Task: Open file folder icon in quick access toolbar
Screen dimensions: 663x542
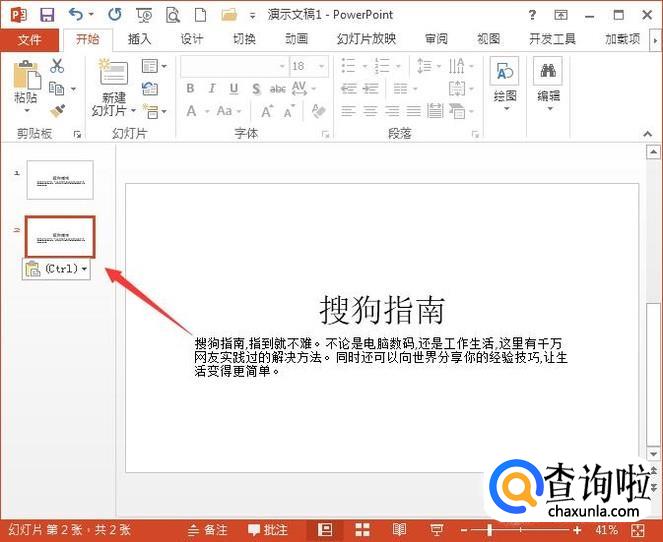Action: tap(229, 15)
